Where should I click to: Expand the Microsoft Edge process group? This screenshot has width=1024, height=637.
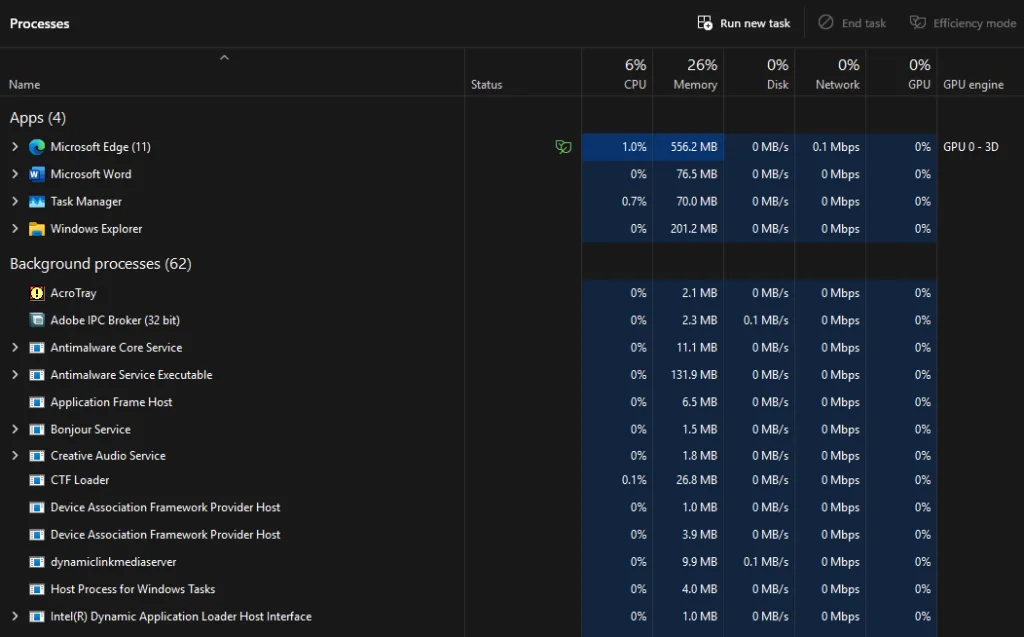pyautogui.click(x=14, y=146)
